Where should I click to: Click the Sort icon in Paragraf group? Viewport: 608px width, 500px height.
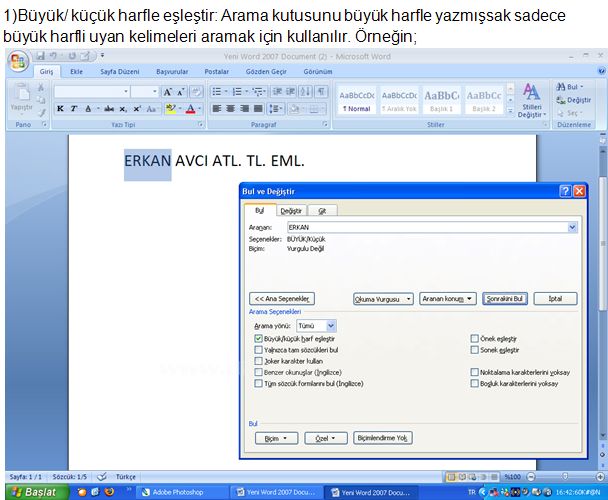point(305,92)
